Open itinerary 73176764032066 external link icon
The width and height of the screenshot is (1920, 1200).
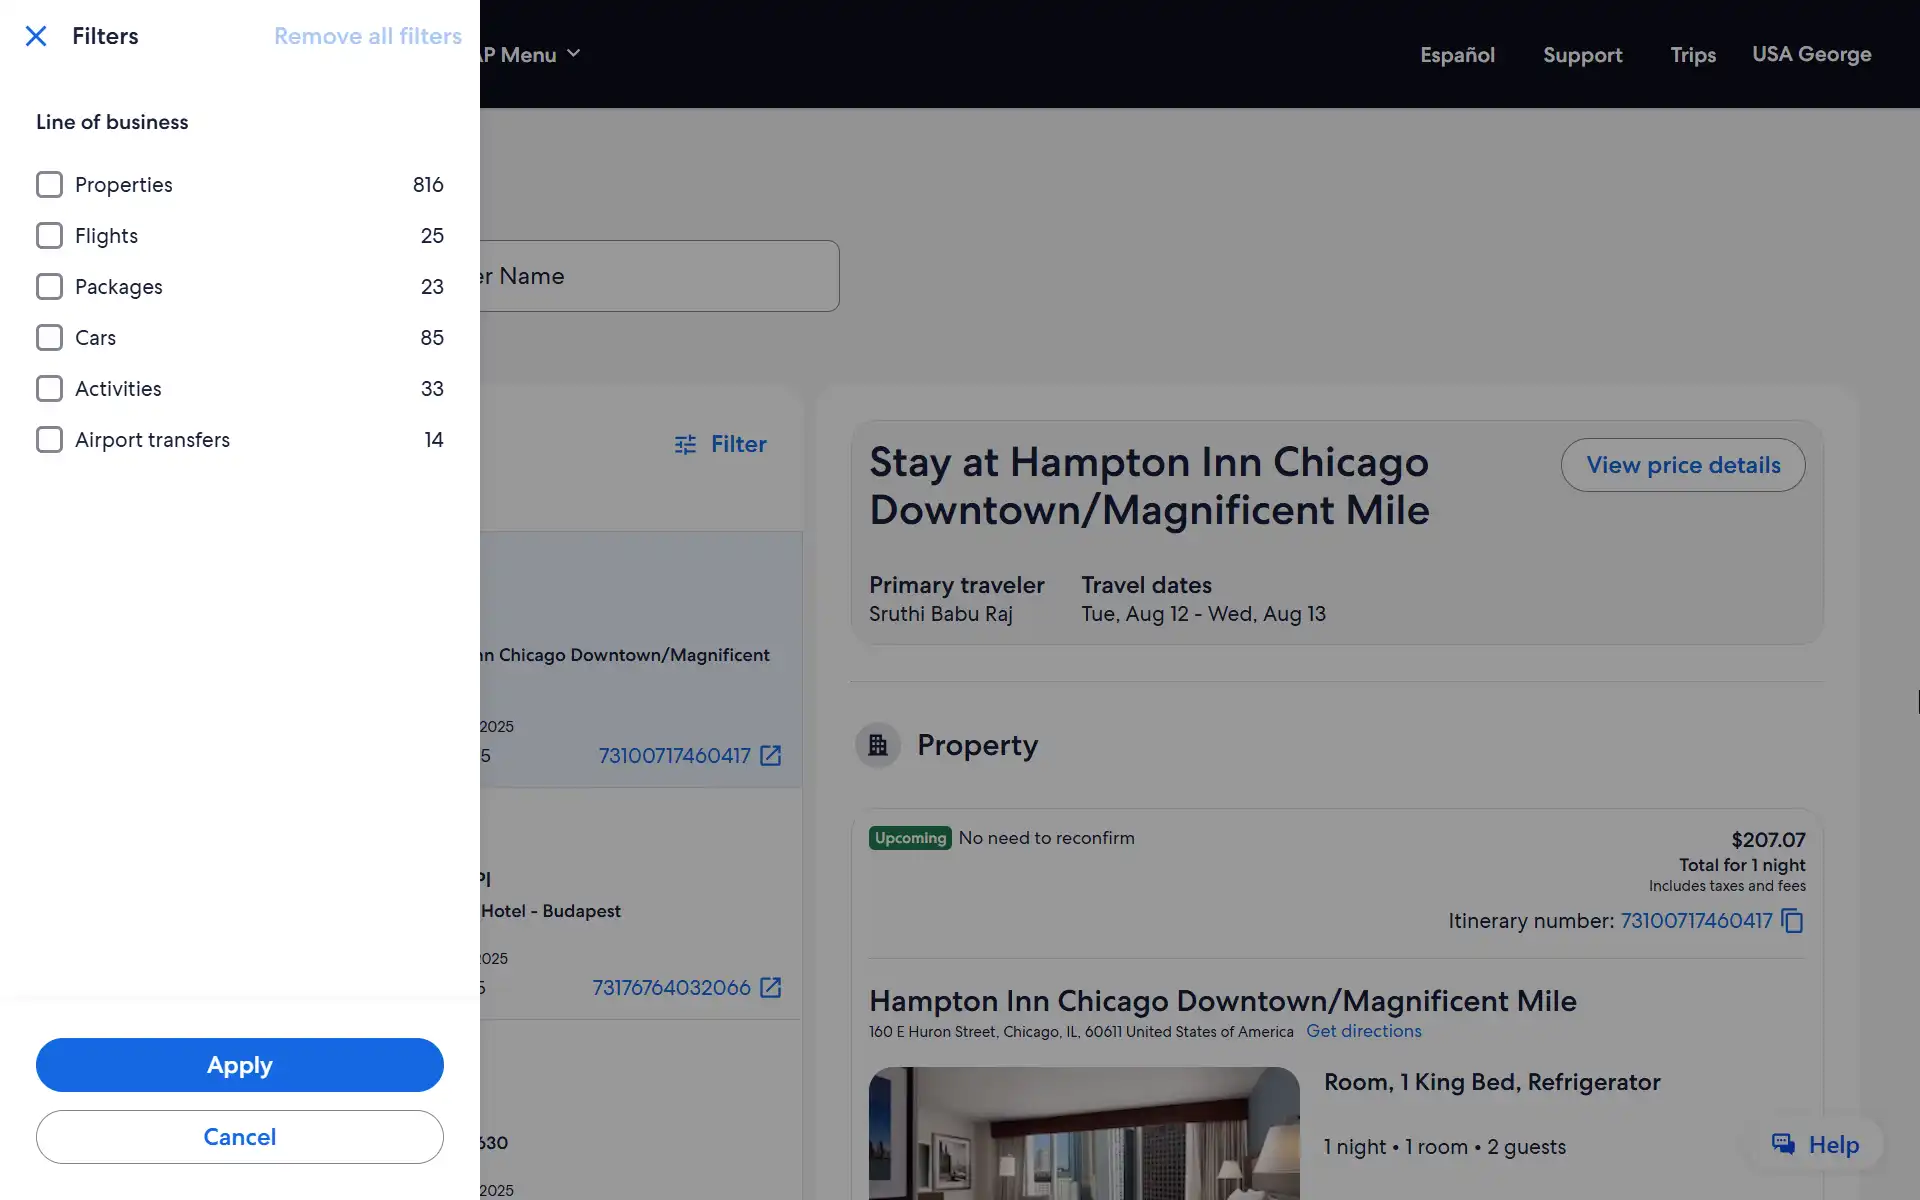[771, 988]
